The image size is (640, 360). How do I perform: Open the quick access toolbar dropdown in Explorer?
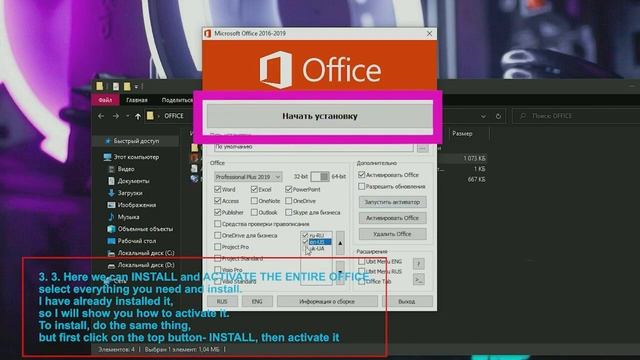[136, 87]
